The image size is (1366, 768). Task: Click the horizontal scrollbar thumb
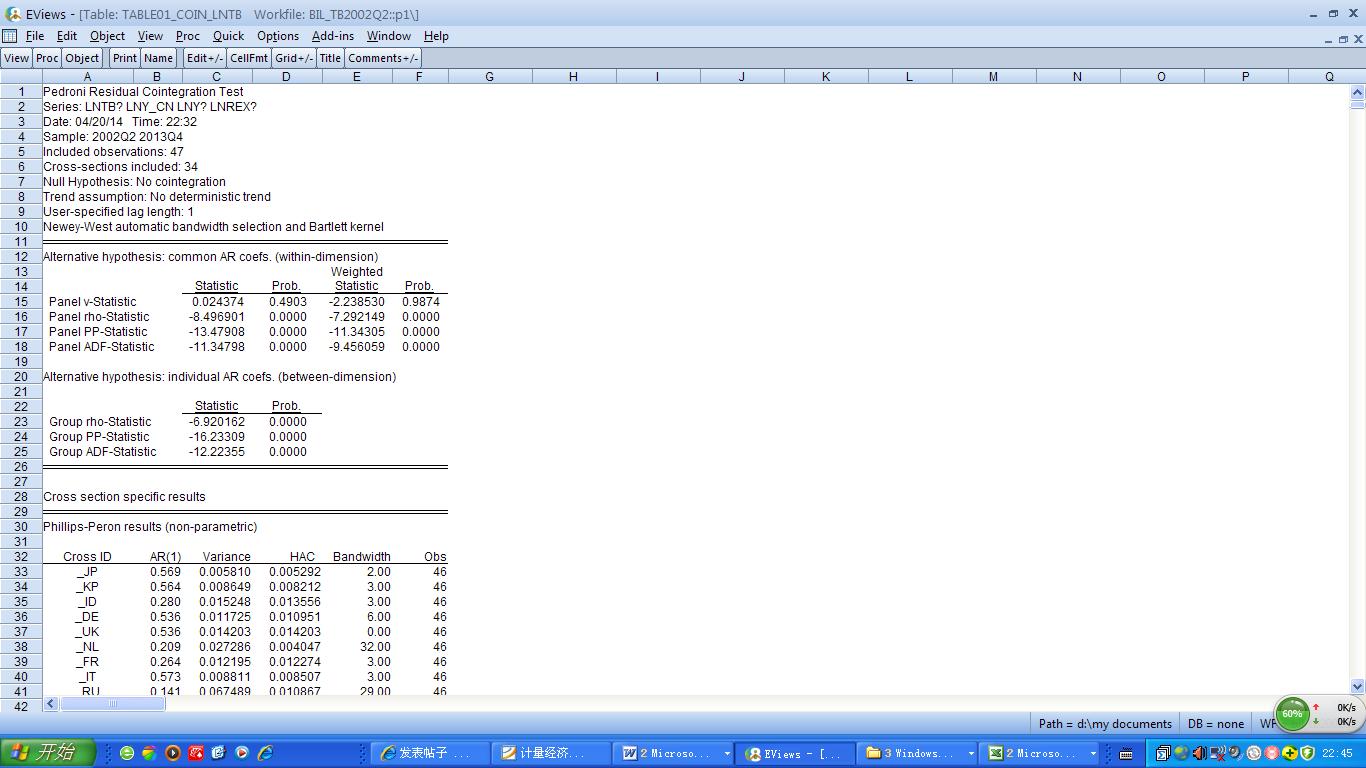[112, 704]
